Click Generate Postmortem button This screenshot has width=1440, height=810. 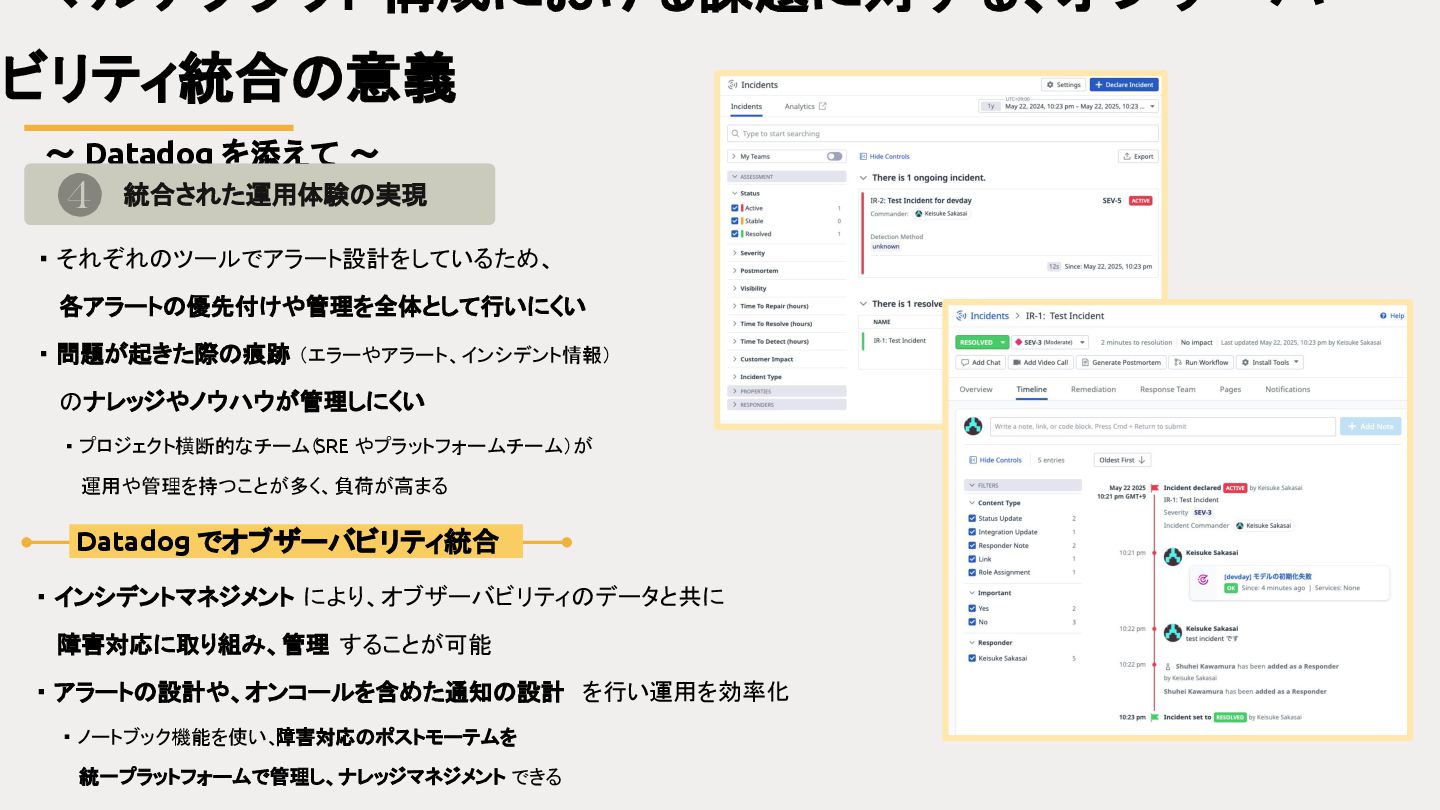click(1121, 362)
